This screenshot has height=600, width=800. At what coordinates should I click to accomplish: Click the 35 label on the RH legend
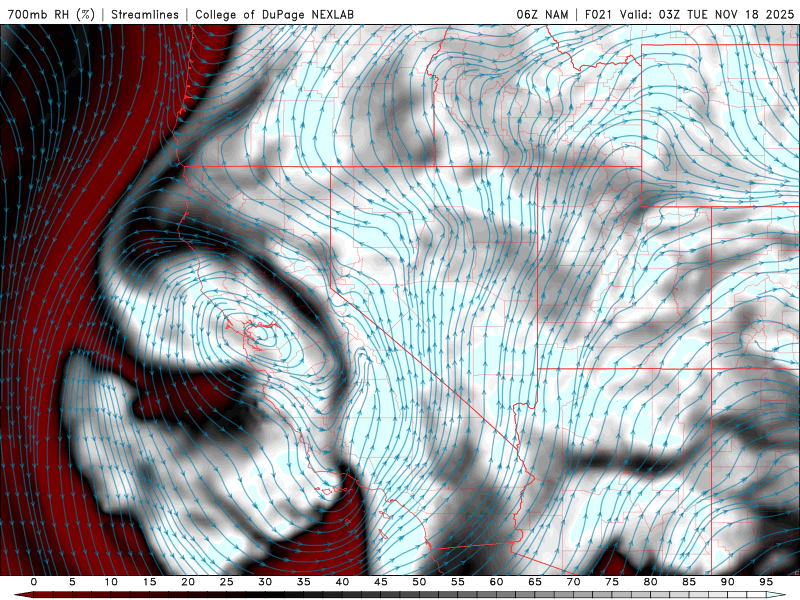click(x=304, y=582)
